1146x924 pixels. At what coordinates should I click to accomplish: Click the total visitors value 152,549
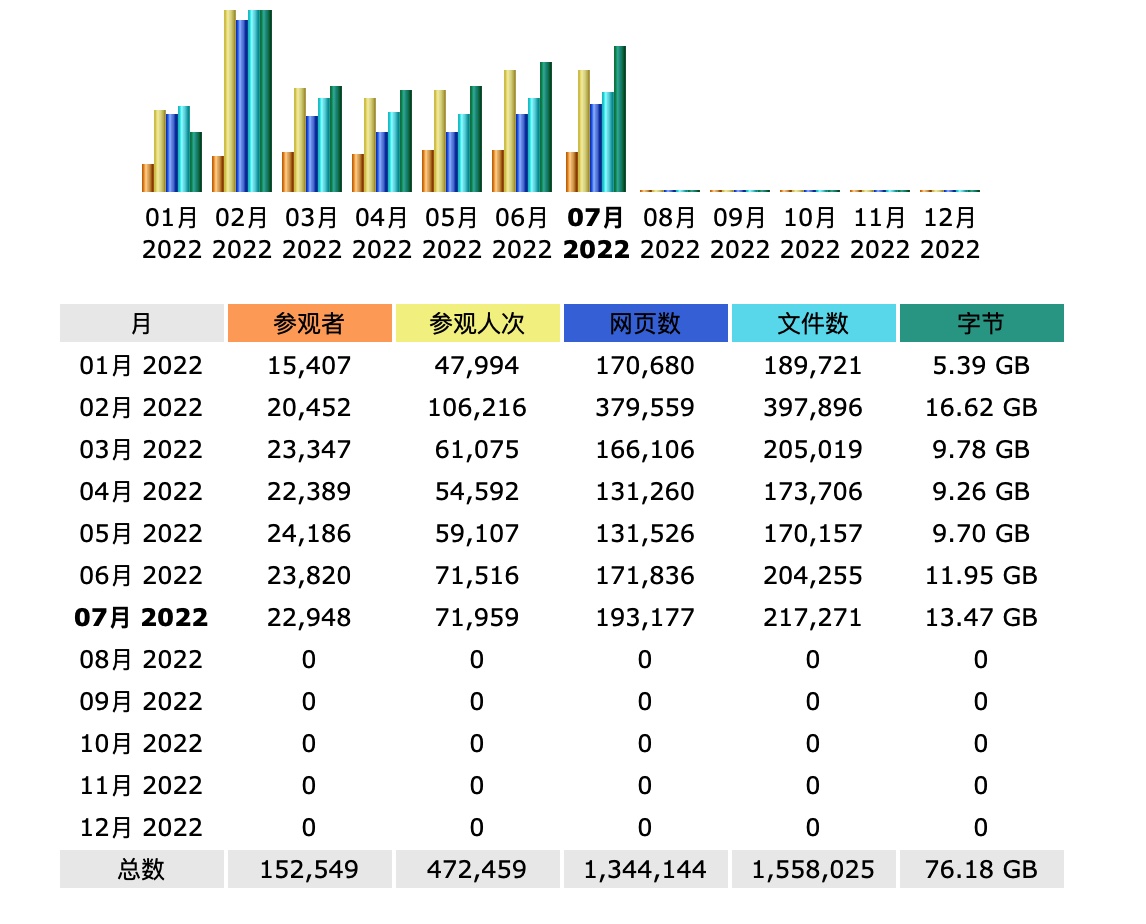309,870
